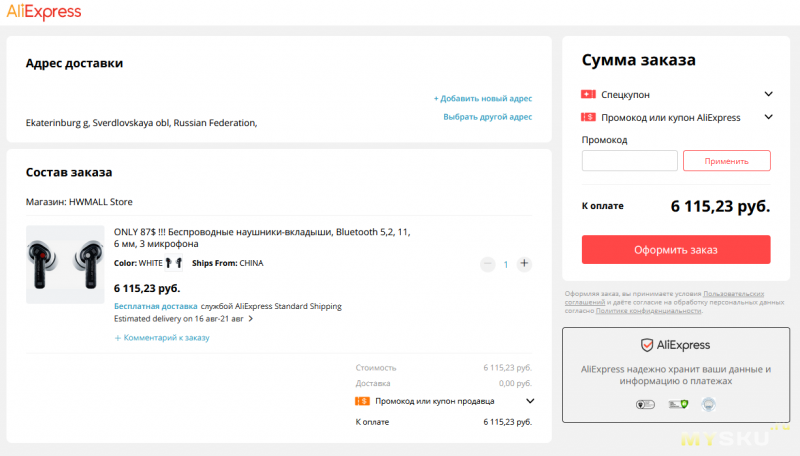Click the orange seller coupon icon
This screenshot has height=456, width=800.
click(362, 401)
